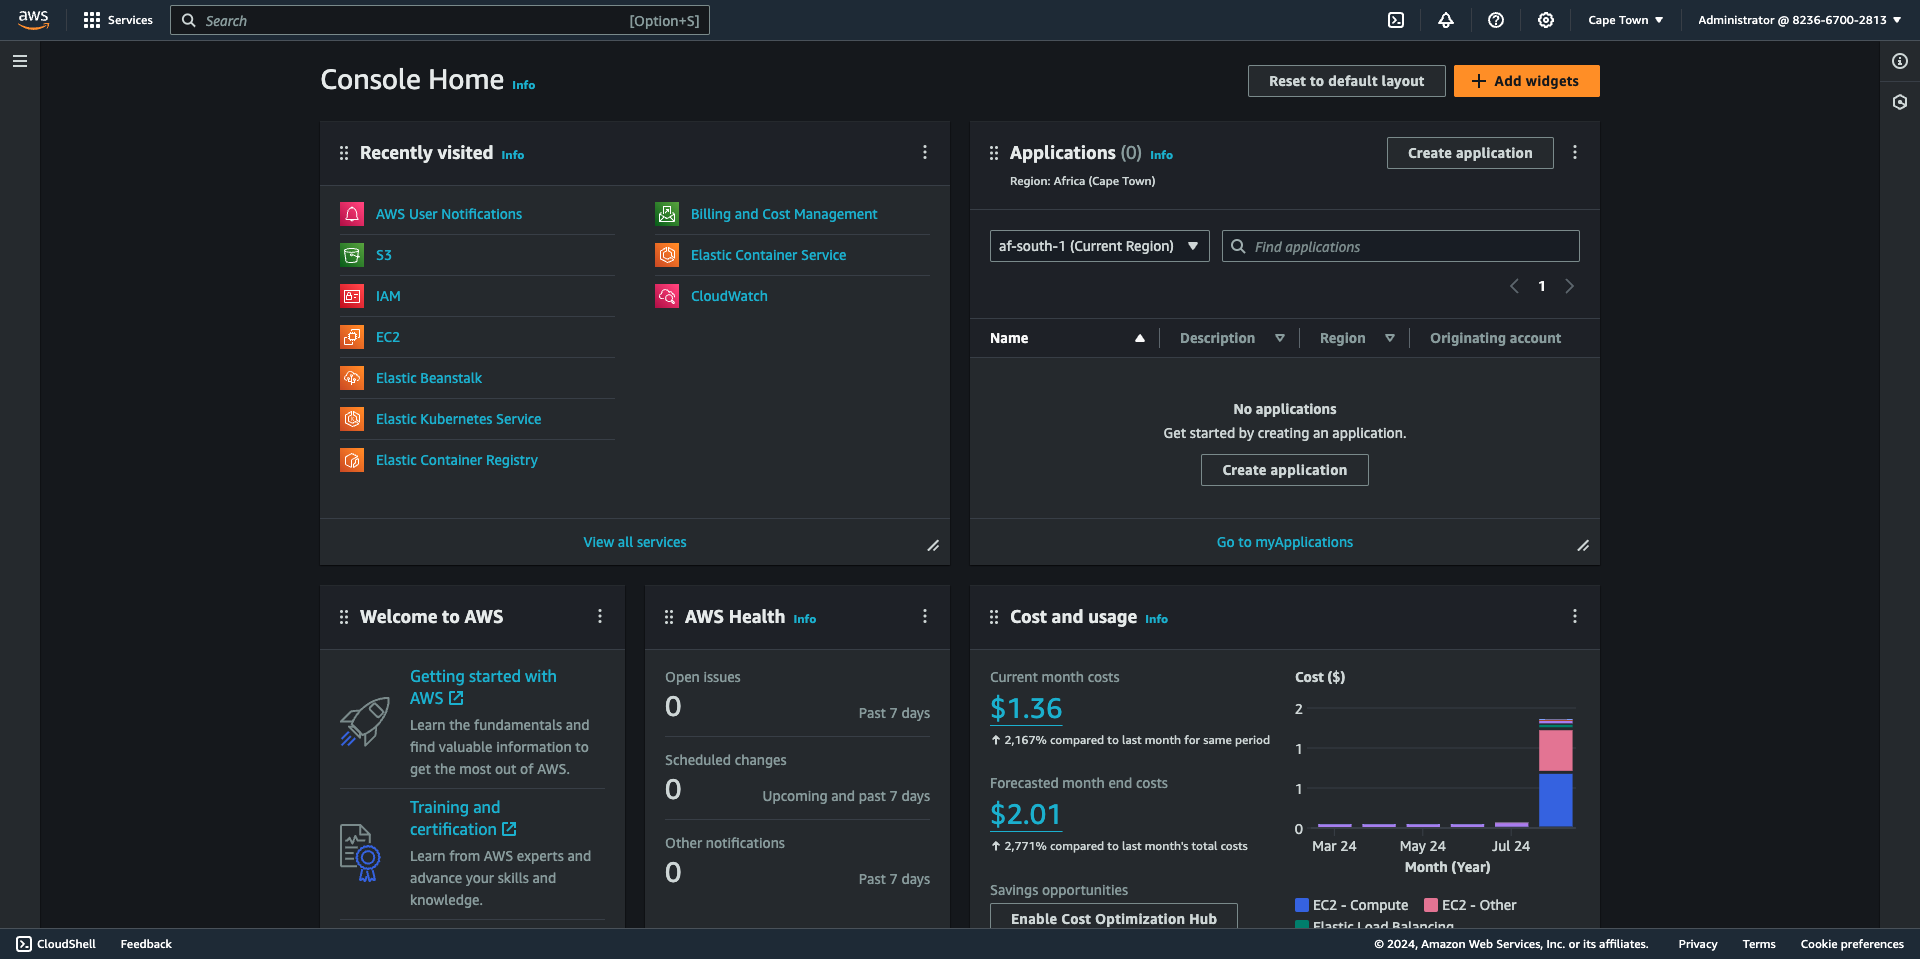This screenshot has height=959, width=1920.
Task: Open the Go to myApplications link
Action: tap(1285, 542)
